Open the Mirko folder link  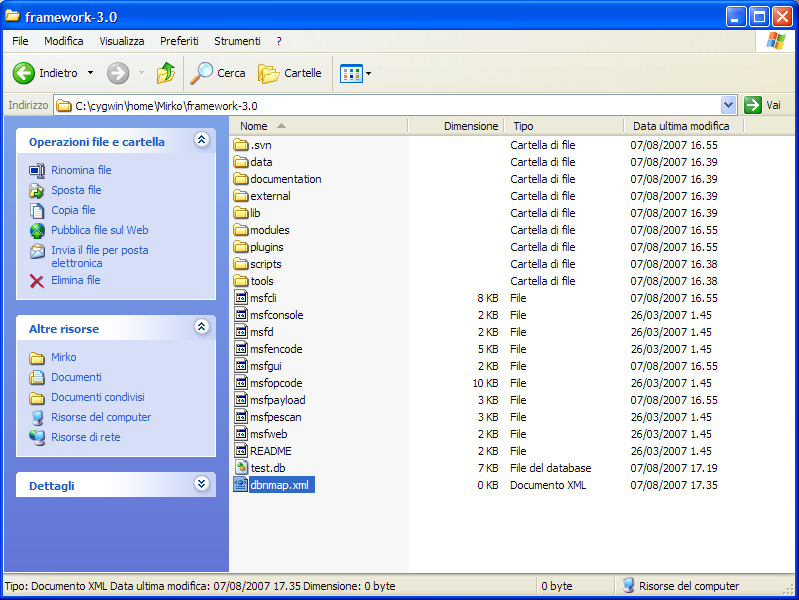(64, 357)
